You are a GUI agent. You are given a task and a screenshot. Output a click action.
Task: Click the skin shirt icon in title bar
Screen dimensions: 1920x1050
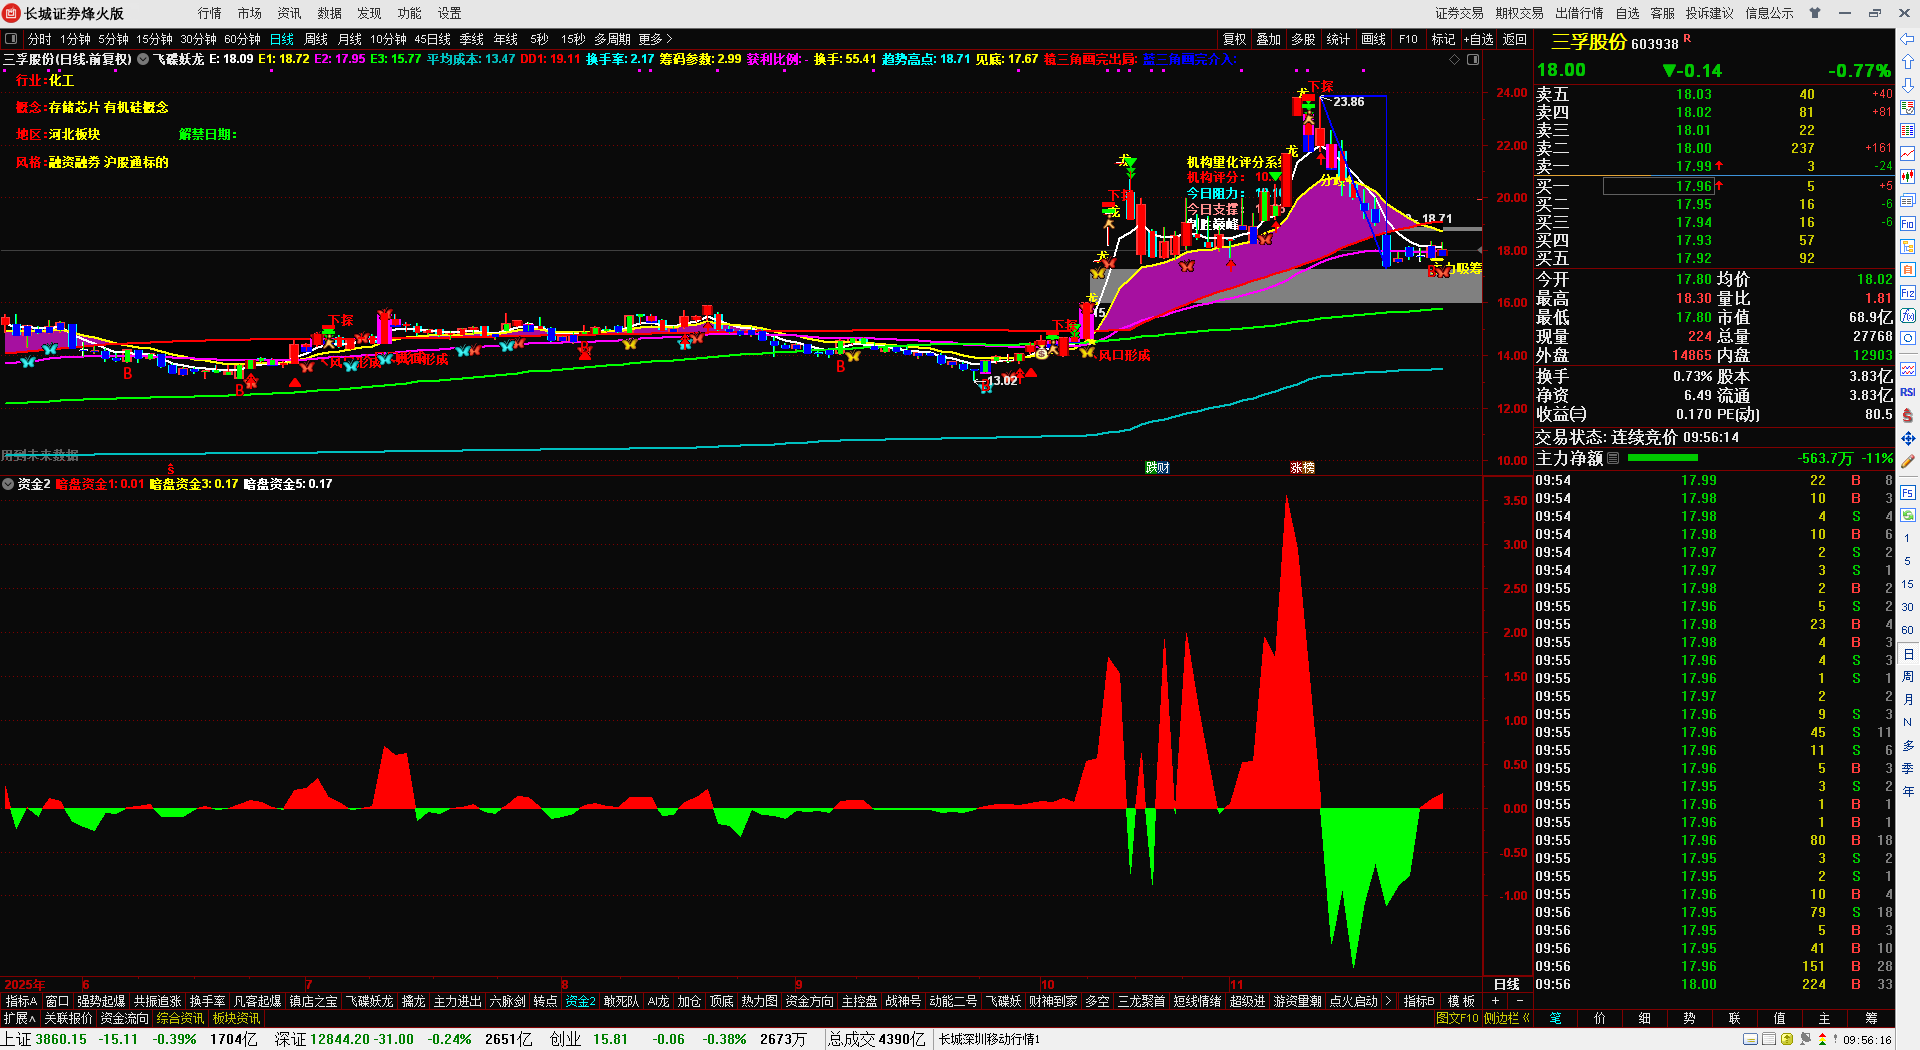[x=1814, y=13]
